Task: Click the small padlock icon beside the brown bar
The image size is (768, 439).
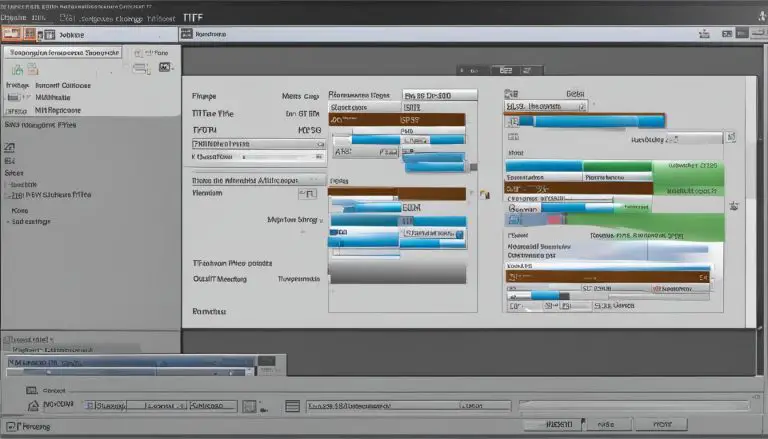Action: click(486, 194)
